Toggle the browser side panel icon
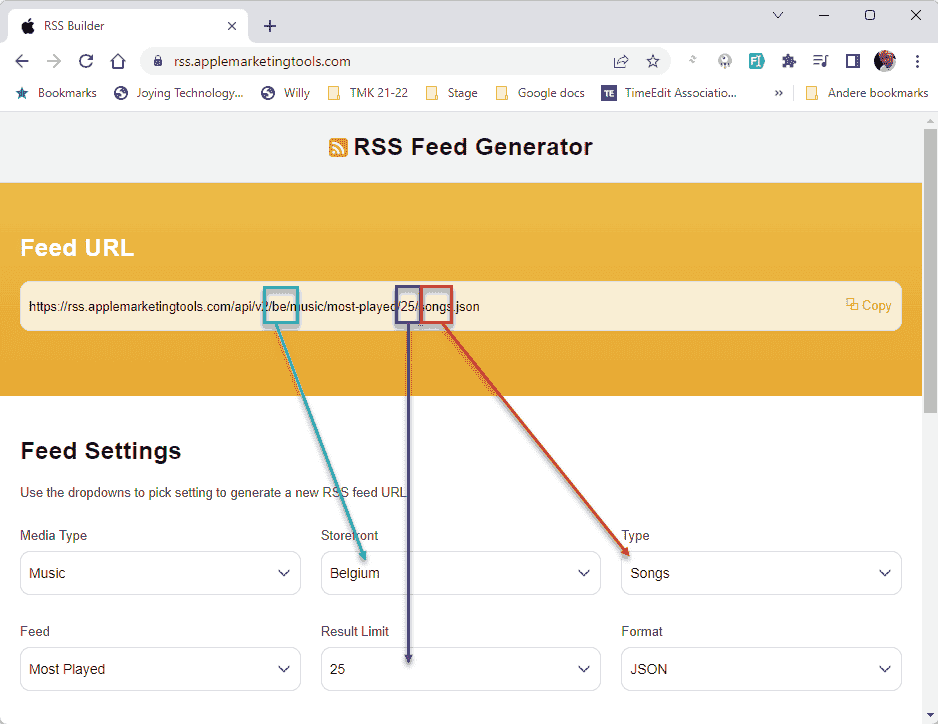The image size is (938, 724). [x=852, y=61]
